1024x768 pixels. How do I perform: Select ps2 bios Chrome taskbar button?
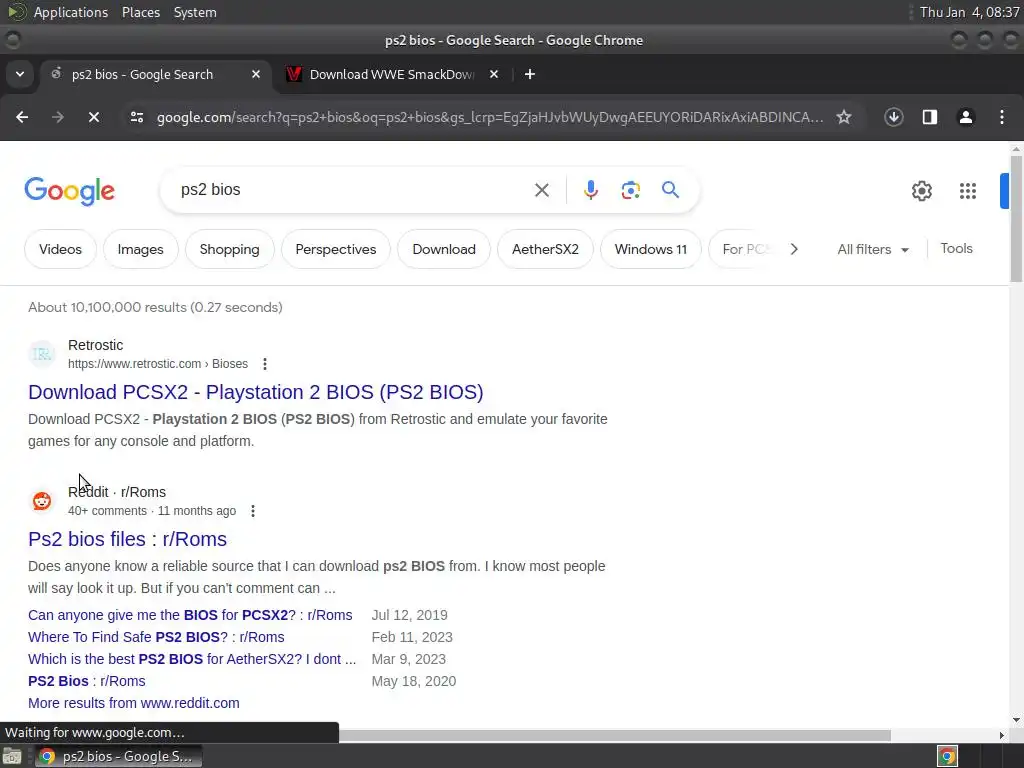click(118, 756)
